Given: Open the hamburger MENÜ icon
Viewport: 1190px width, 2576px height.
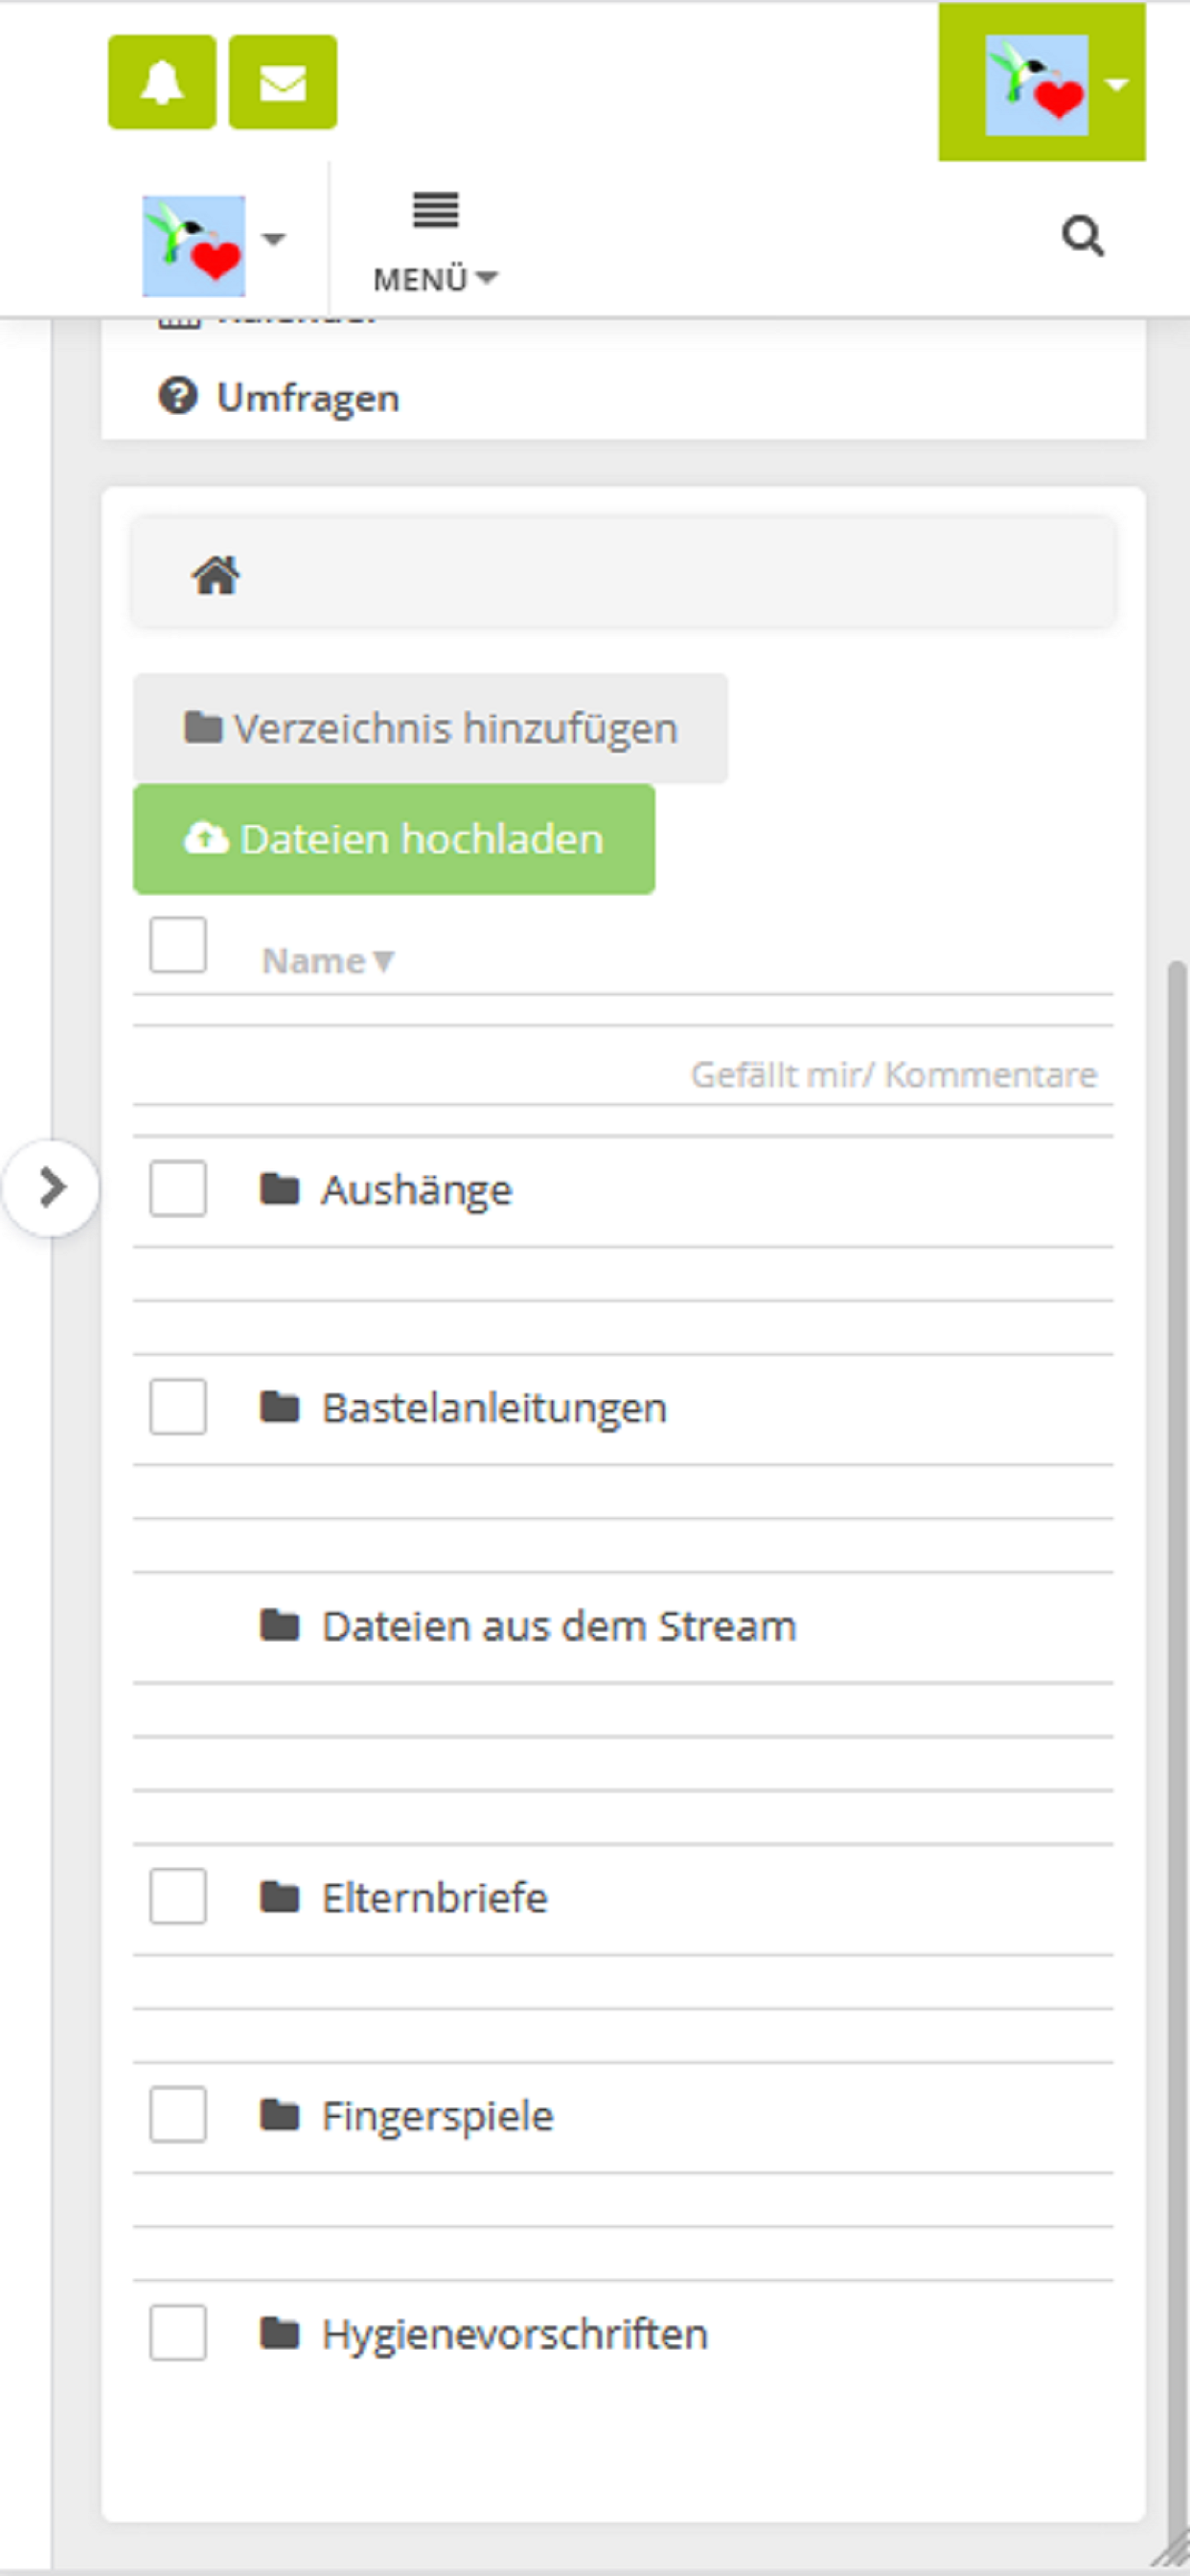Looking at the screenshot, I should pyautogui.click(x=436, y=210).
